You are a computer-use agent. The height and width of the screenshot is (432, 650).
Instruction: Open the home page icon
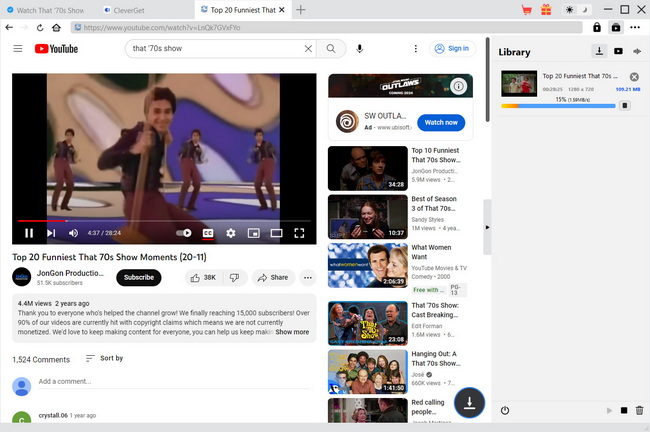coord(56,28)
